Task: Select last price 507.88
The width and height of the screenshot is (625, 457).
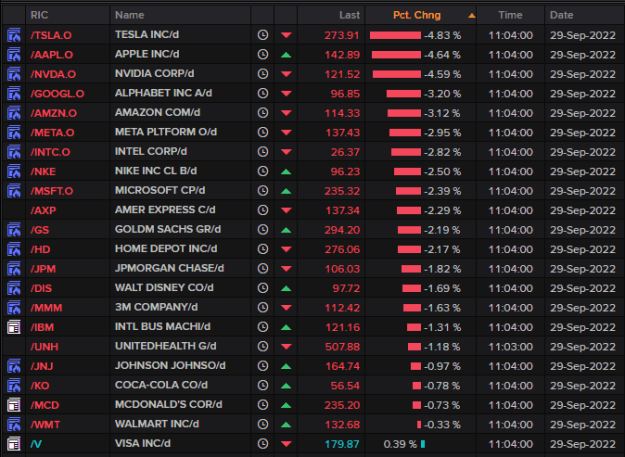Action: pos(342,347)
